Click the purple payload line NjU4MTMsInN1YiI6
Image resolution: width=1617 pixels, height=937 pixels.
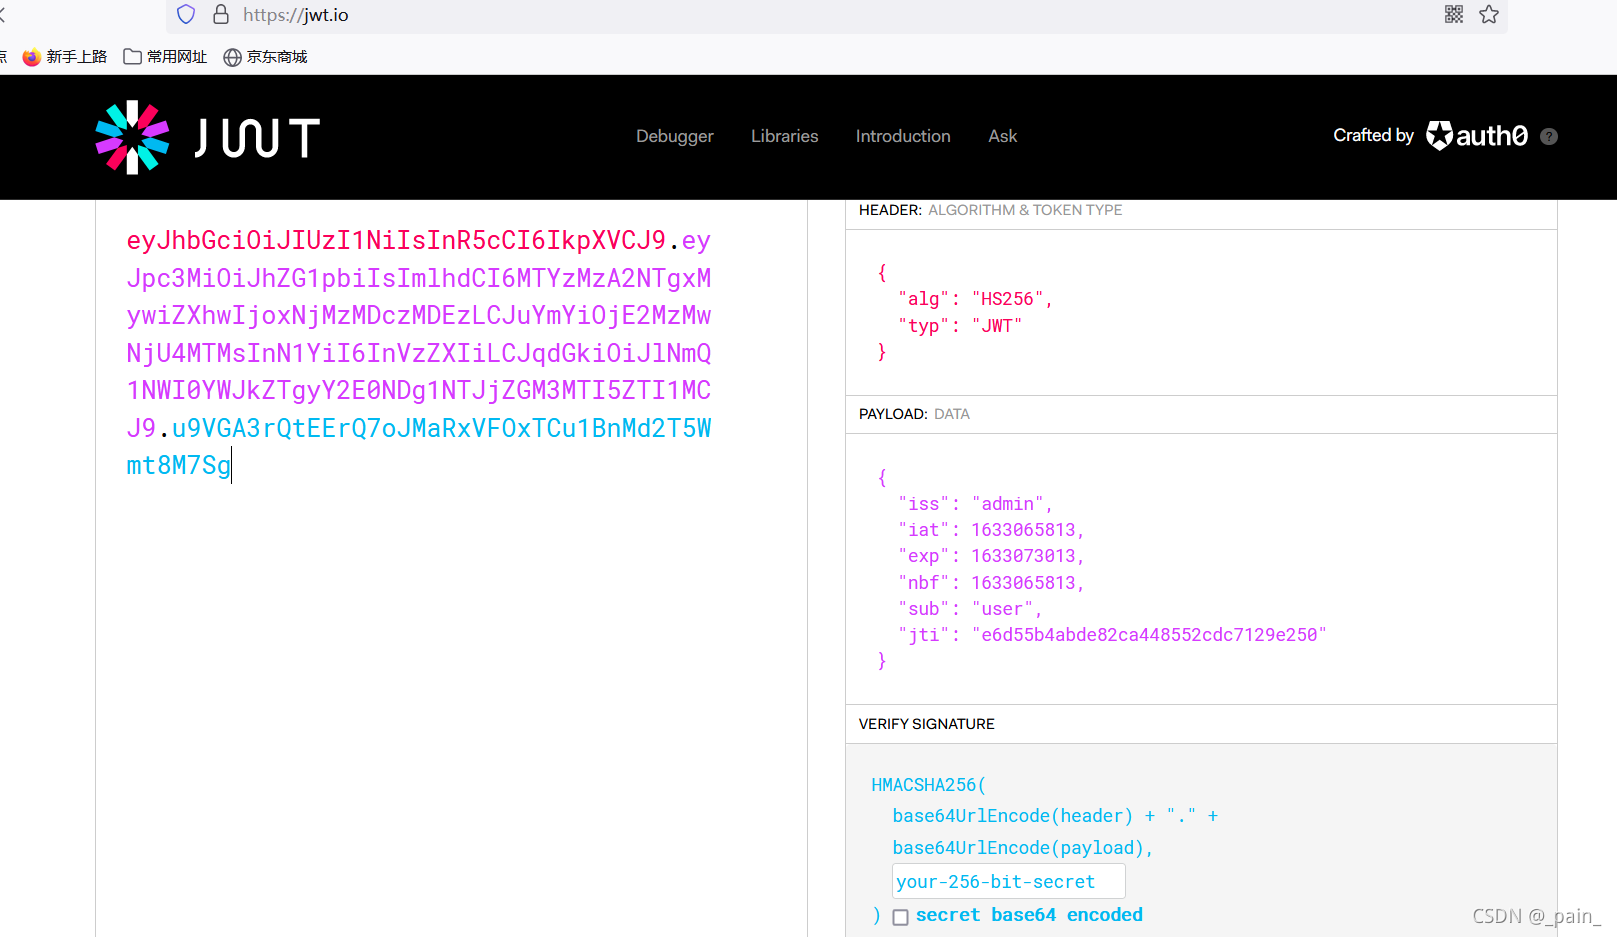pyautogui.click(x=419, y=353)
